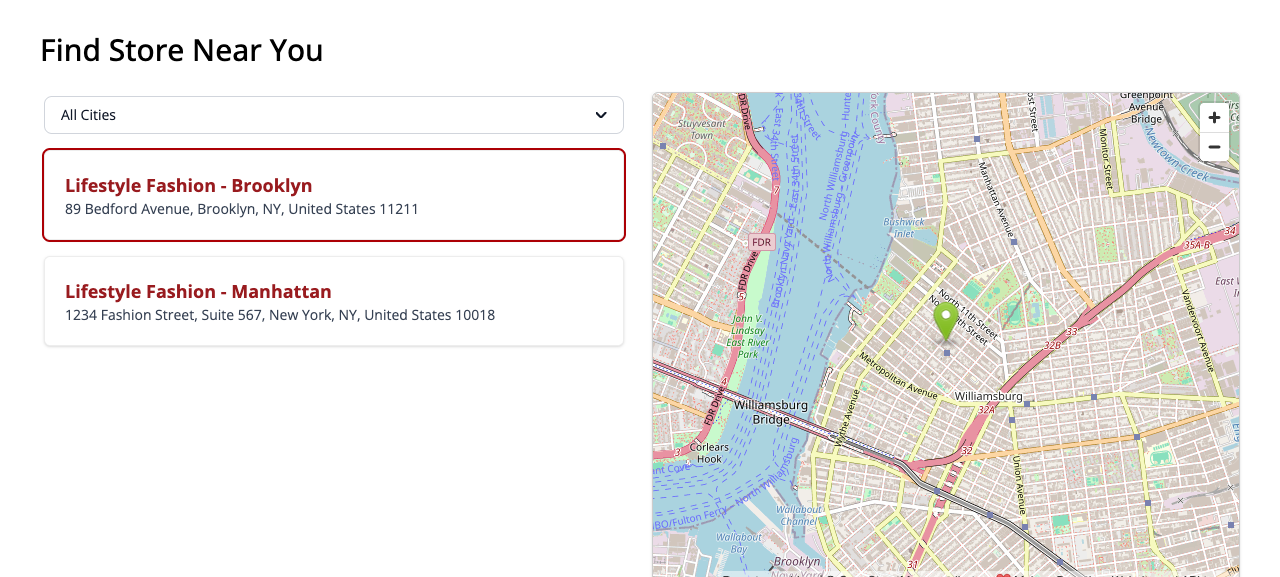The width and height of the screenshot is (1280, 577).
Task: Select the Lifestyle Fashion - Brooklyn store card
Action: [334, 195]
